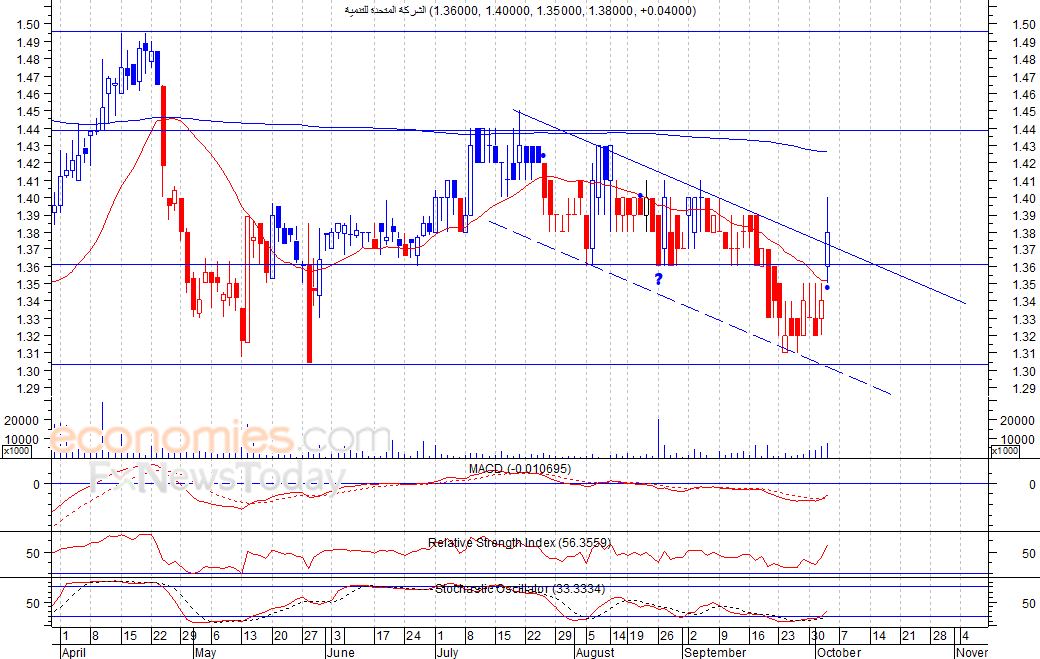Click date label 13 on time axis
The image size is (1040, 659).
click(x=249, y=636)
